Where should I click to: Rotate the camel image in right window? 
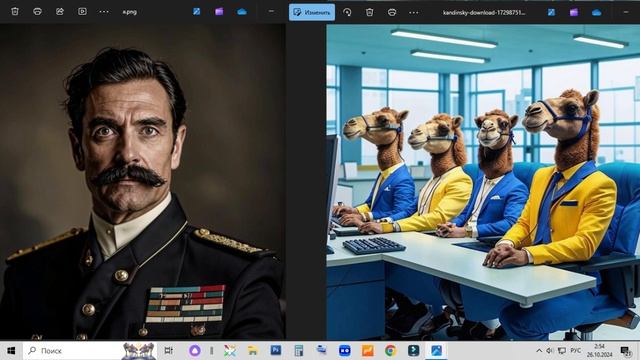click(347, 12)
